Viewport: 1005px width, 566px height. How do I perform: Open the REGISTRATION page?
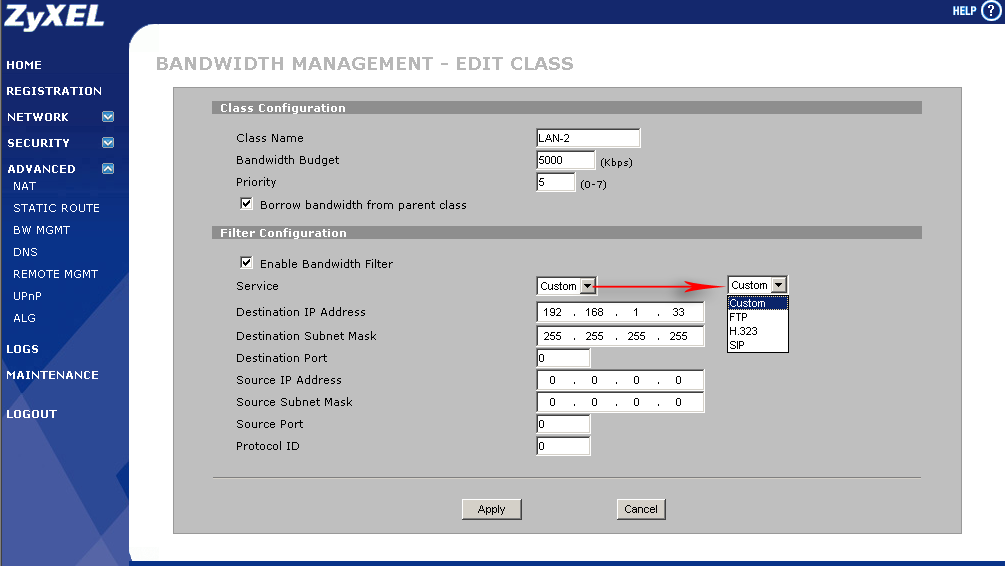pyautogui.click(x=54, y=91)
